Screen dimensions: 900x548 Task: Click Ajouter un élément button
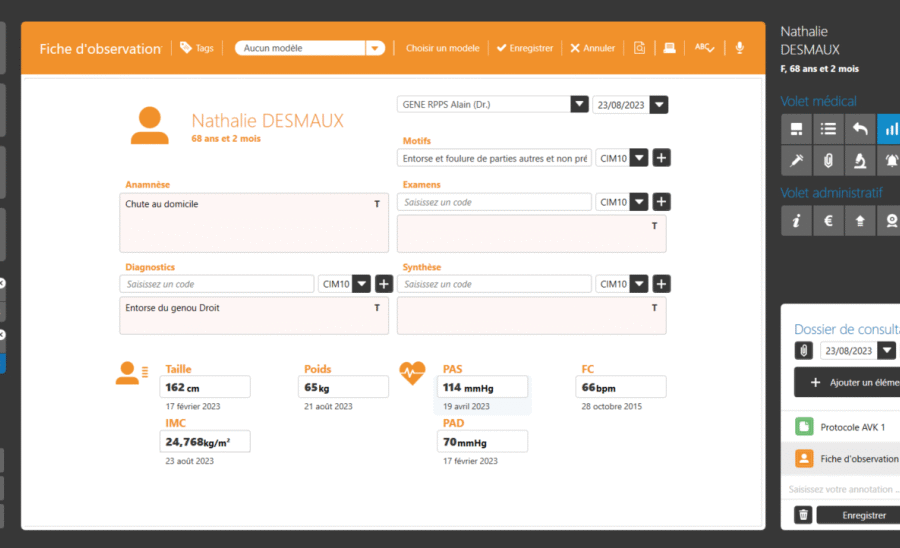847,382
